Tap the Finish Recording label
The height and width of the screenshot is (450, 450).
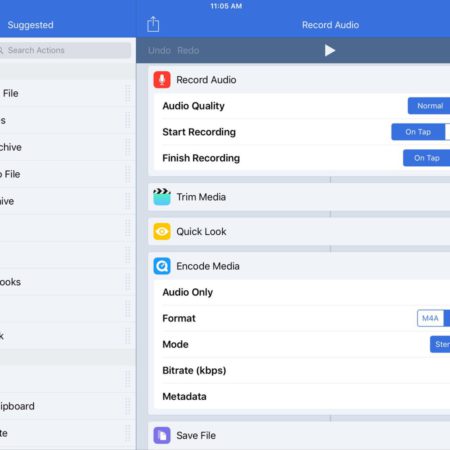(x=201, y=158)
